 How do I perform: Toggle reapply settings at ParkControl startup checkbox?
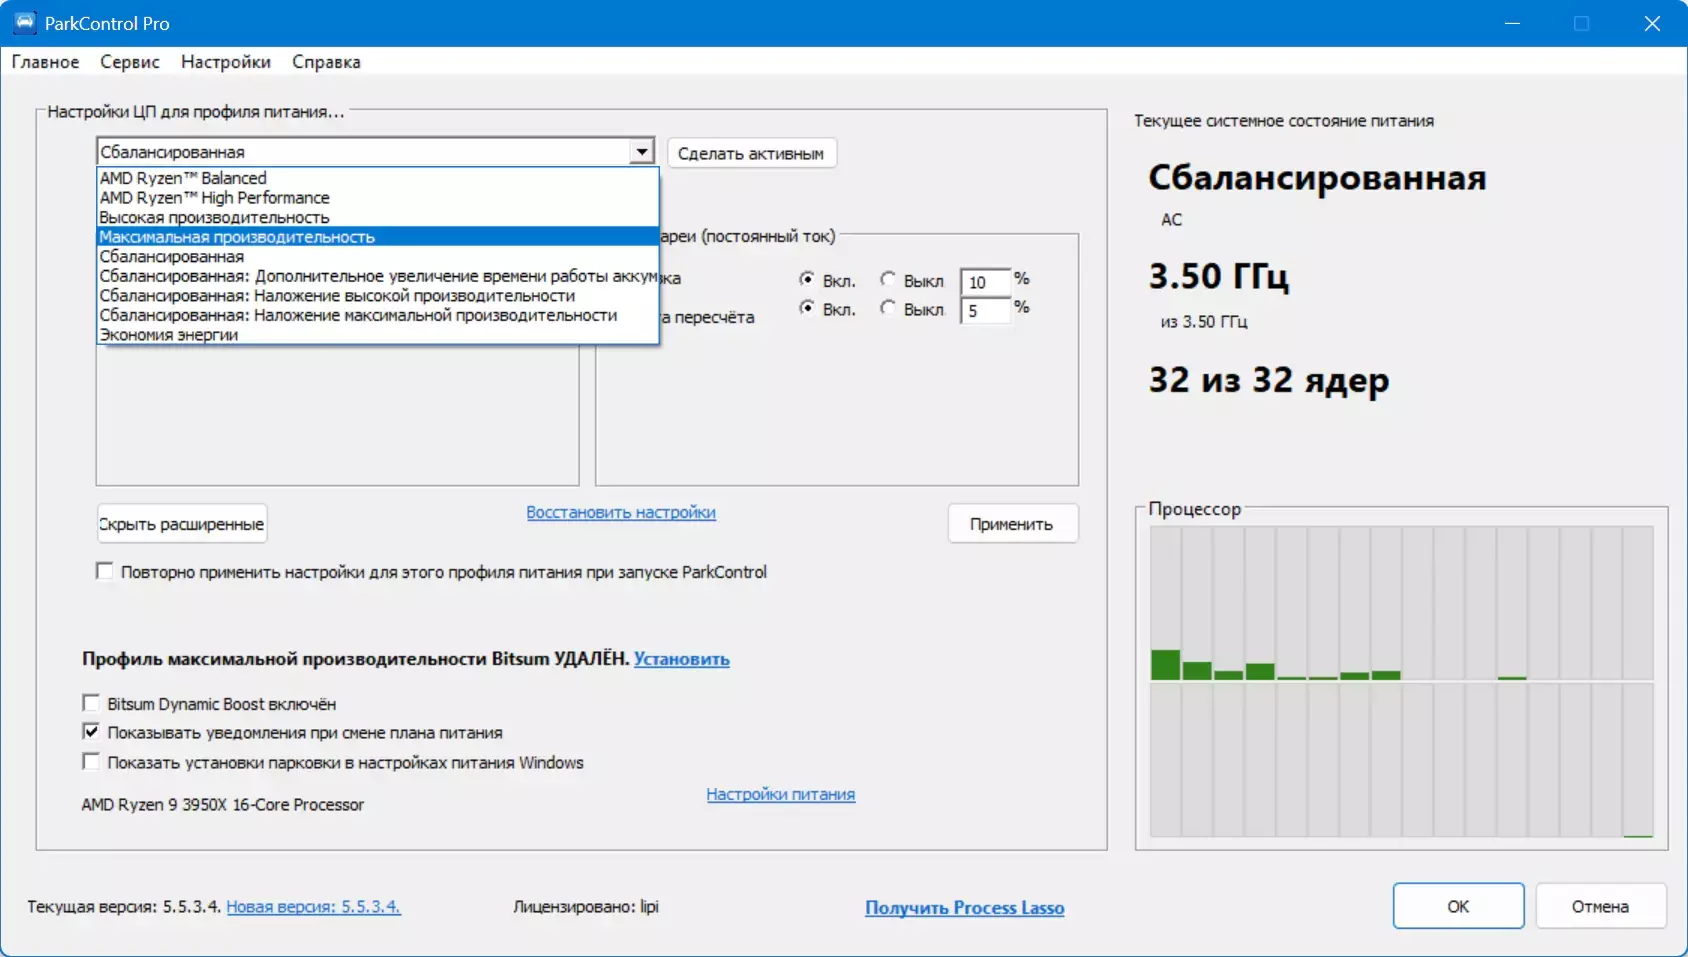(105, 571)
